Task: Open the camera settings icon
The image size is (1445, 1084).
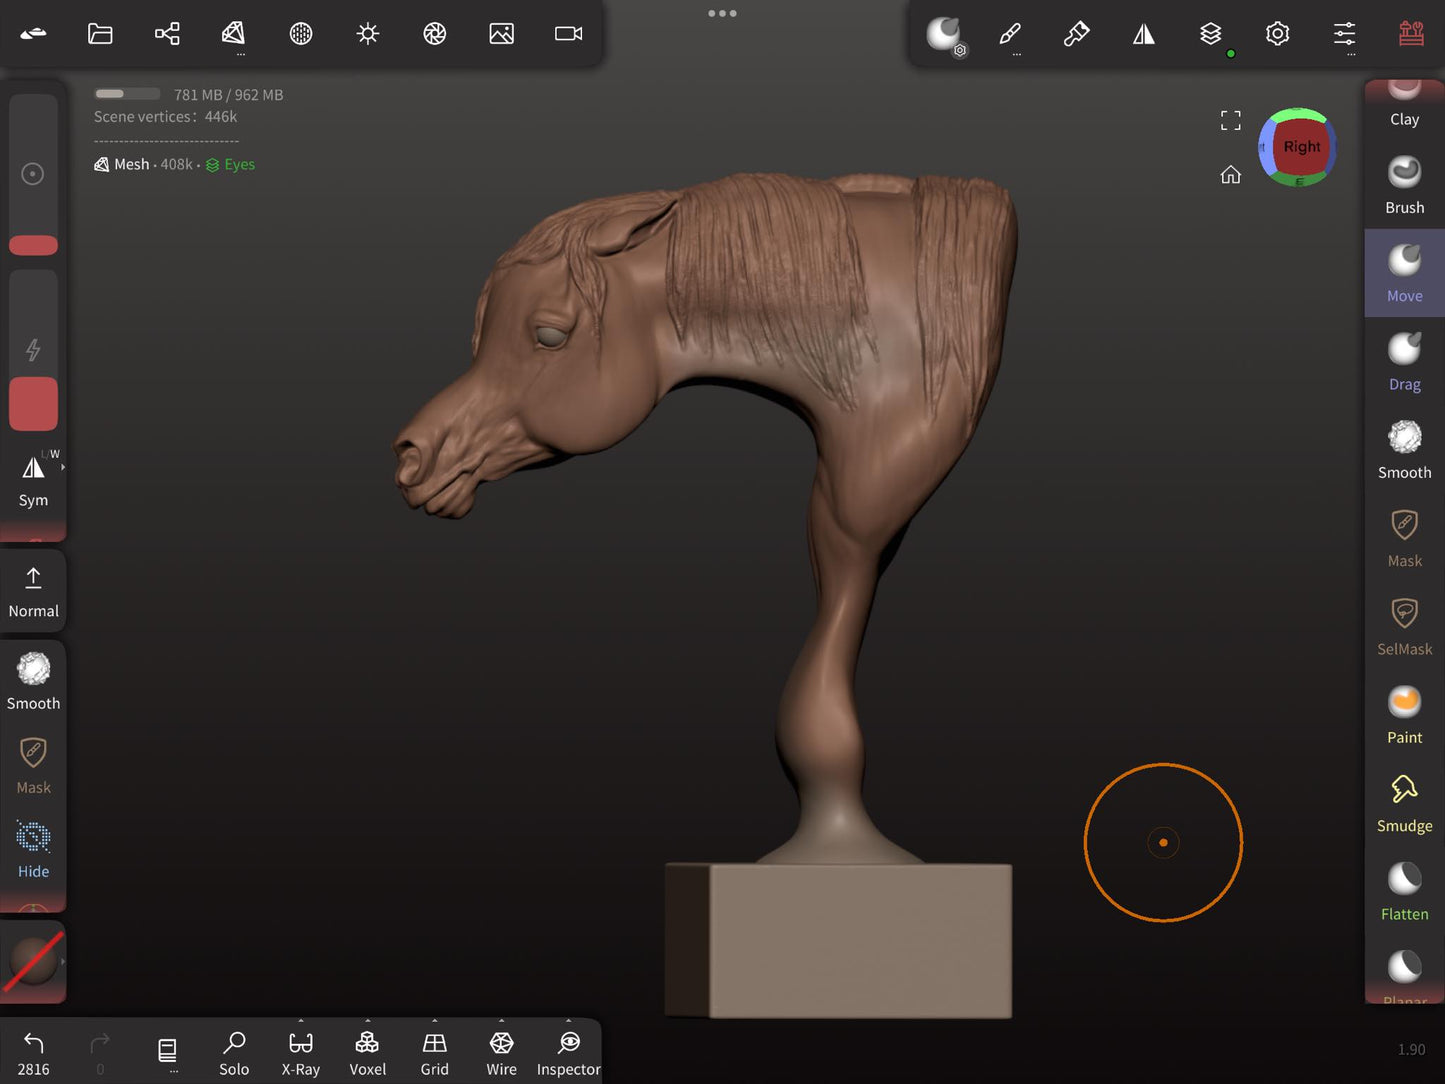Action: 568,34
